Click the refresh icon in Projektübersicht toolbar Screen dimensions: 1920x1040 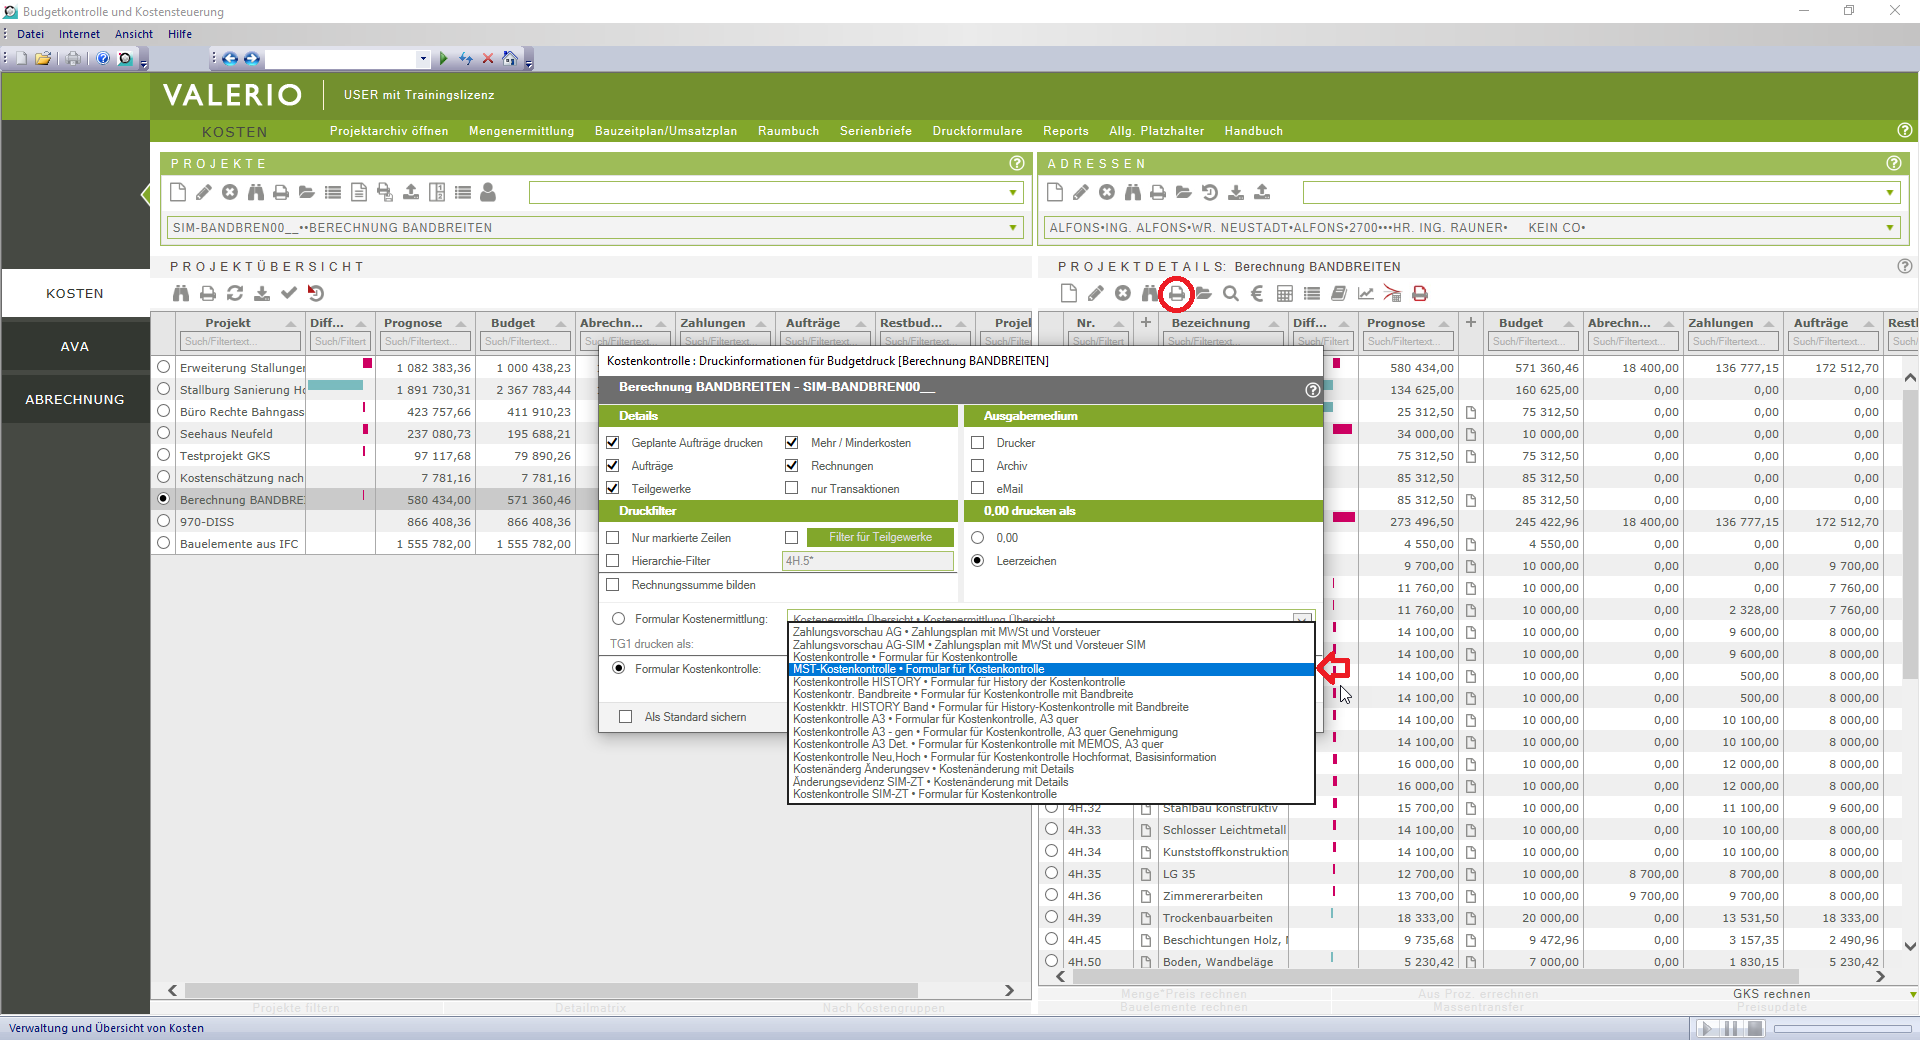click(x=235, y=294)
